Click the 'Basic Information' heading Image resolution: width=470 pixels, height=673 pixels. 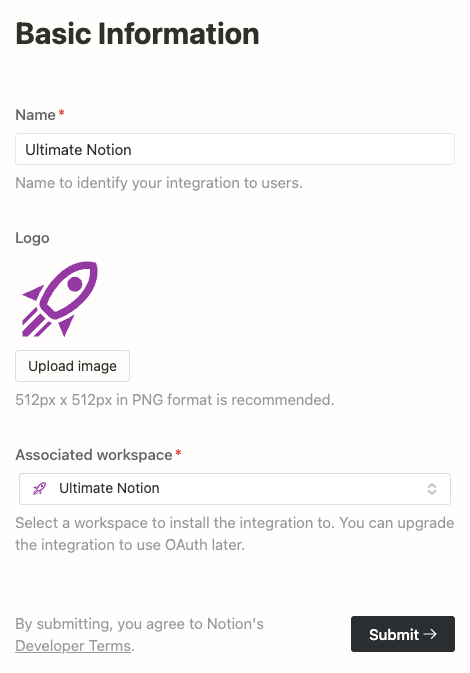click(x=137, y=33)
